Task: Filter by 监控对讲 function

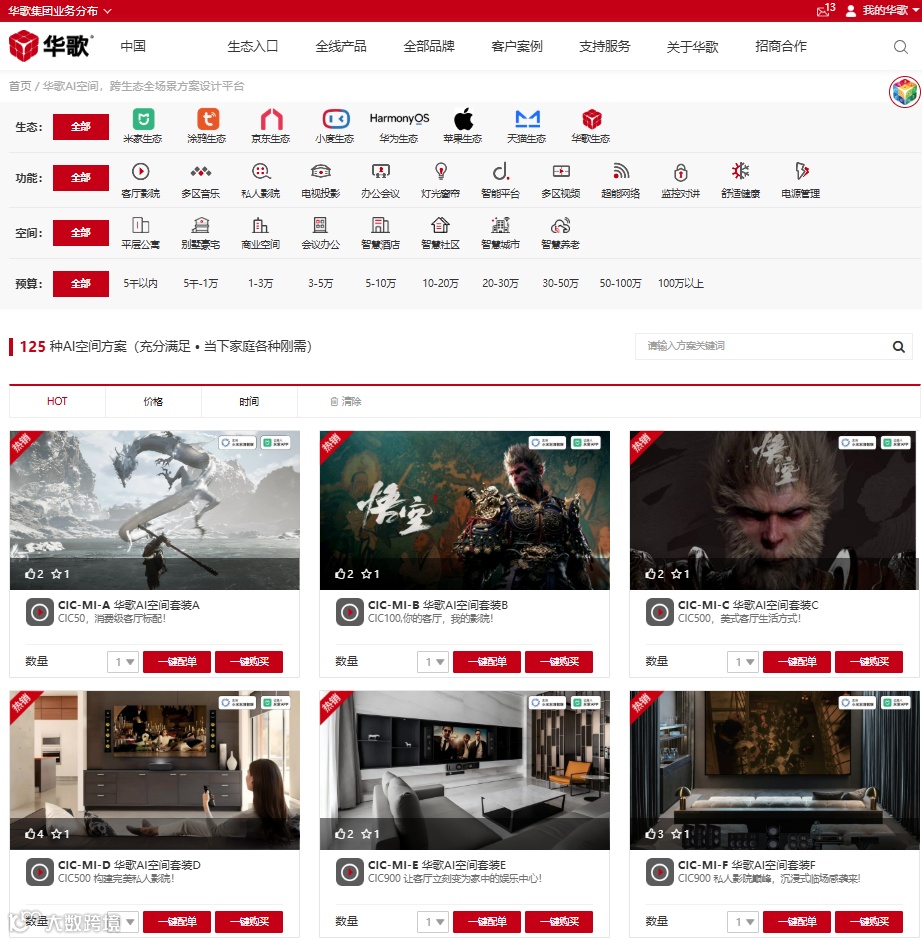Action: [680, 180]
